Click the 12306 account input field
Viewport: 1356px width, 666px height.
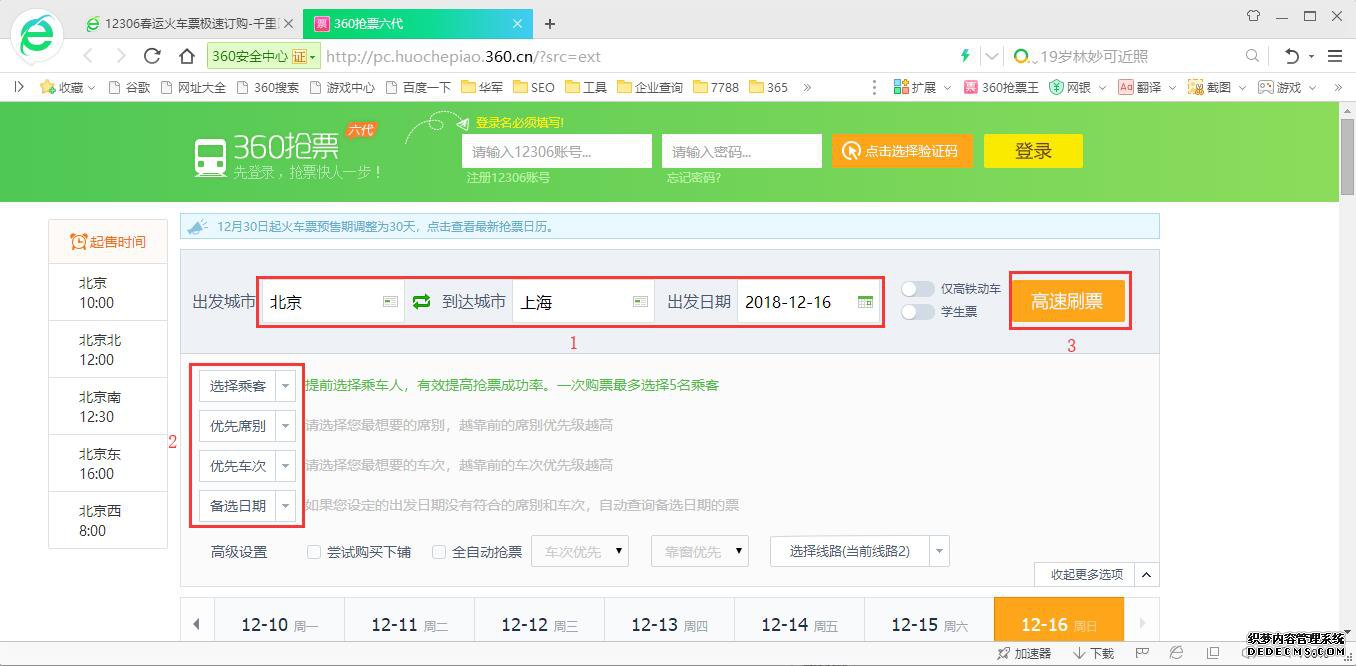click(x=557, y=151)
